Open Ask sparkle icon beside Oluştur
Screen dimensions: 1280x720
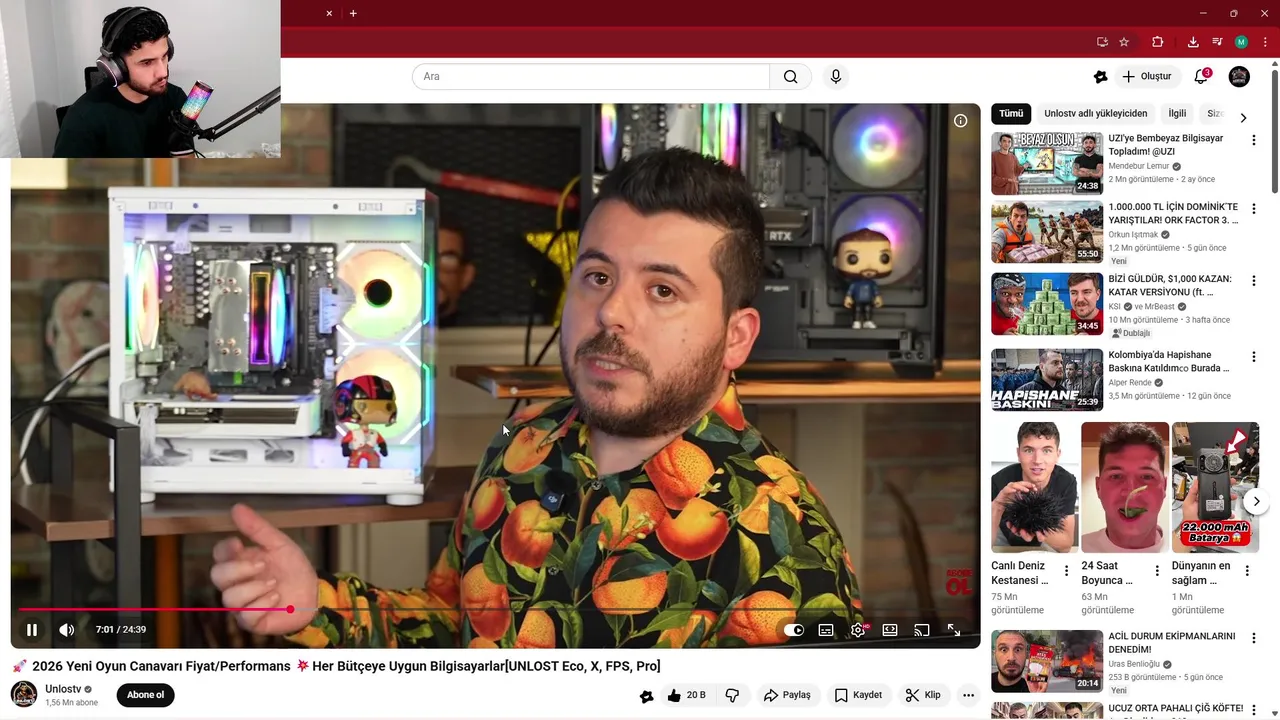(x=1101, y=77)
